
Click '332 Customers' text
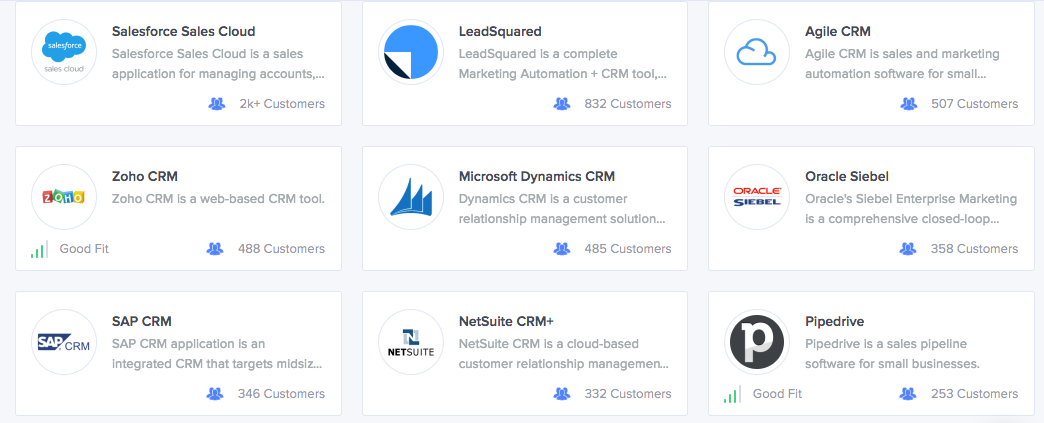tap(628, 394)
